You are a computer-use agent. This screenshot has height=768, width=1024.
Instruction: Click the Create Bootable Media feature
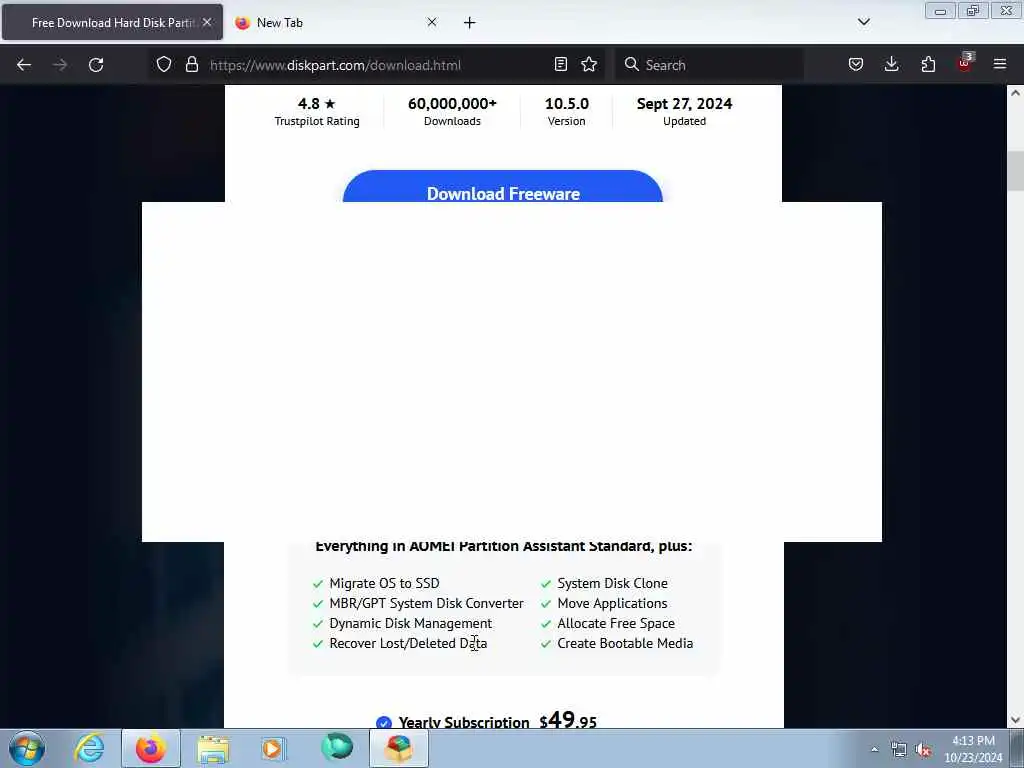[x=625, y=643]
